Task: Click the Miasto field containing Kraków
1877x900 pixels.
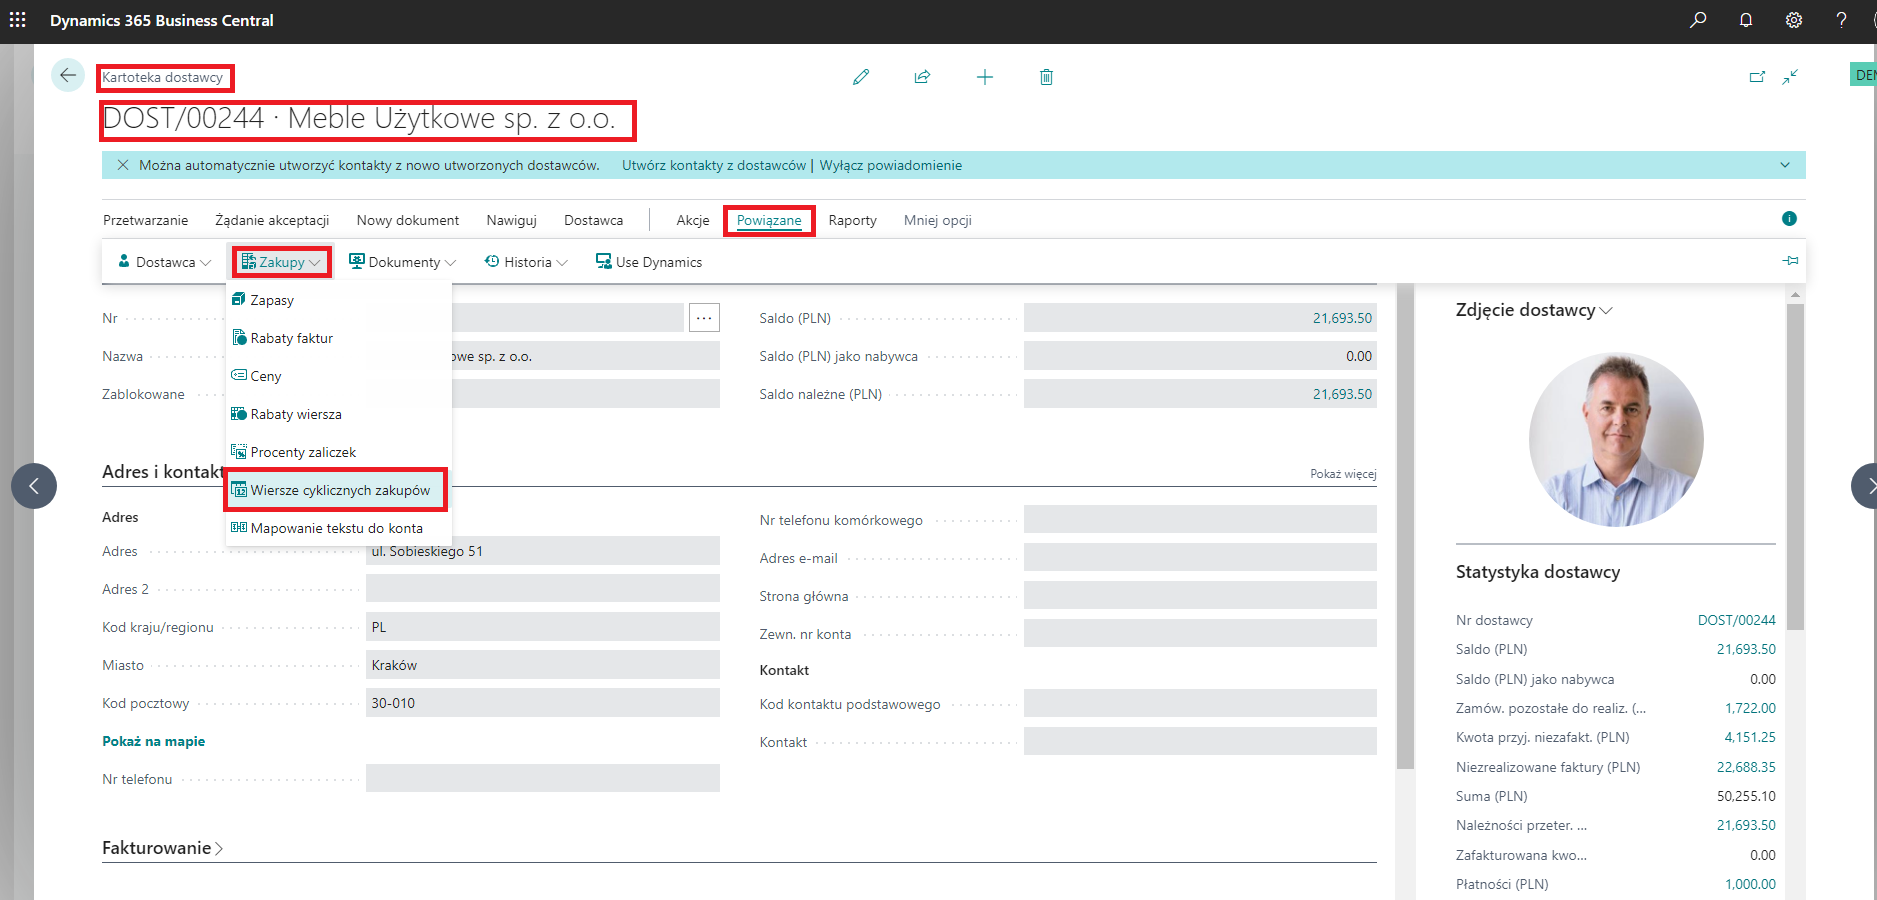Action: [x=543, y=665]
